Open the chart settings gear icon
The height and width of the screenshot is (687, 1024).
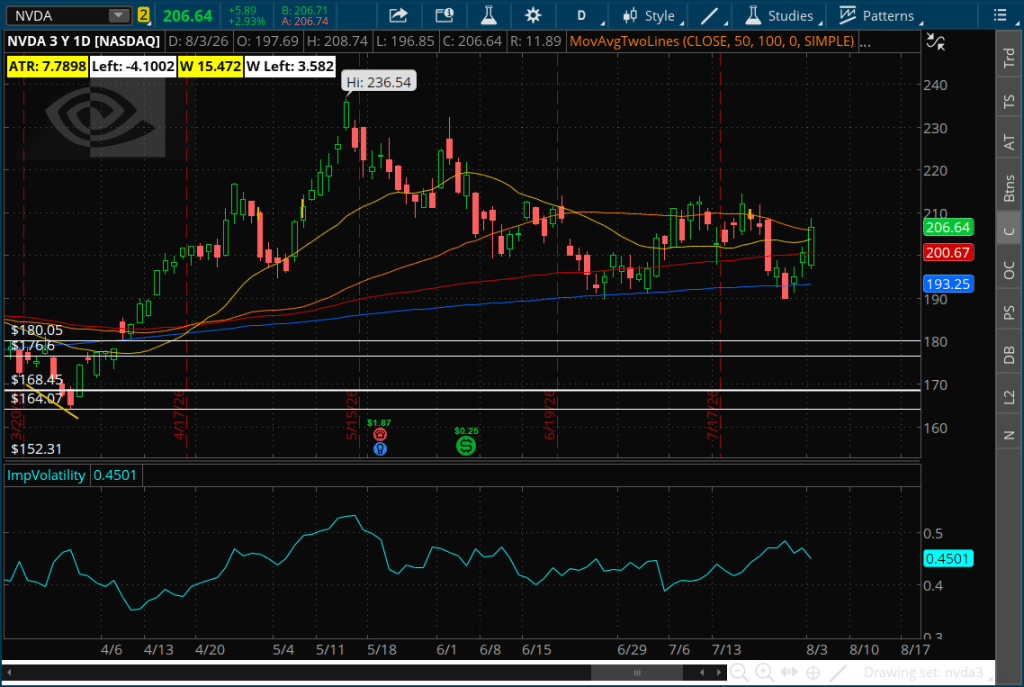[533, 15]
